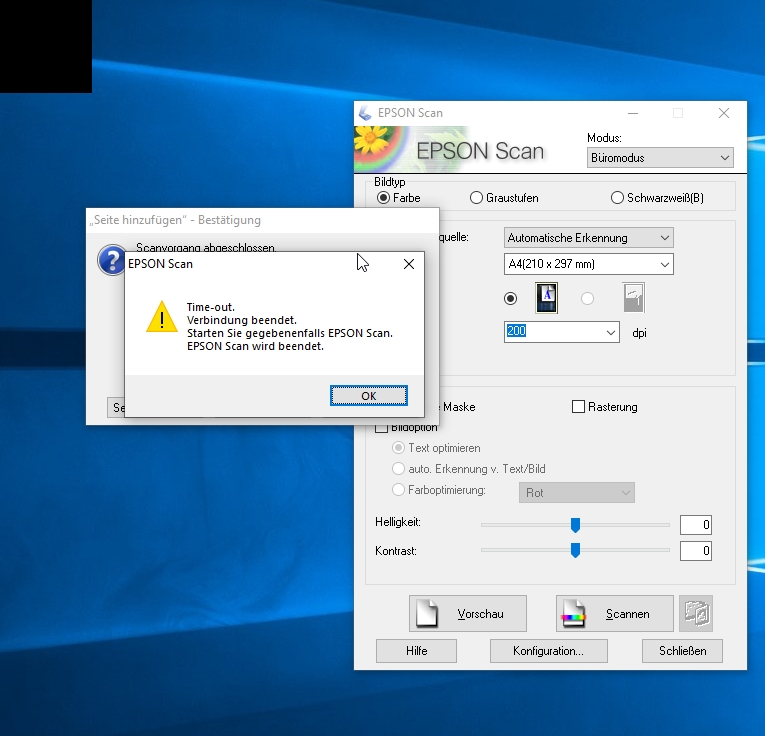This screenshot has height=736, width=765.
Task: Open the Modus Büromodus dropdown
Action: click(660, 158)
